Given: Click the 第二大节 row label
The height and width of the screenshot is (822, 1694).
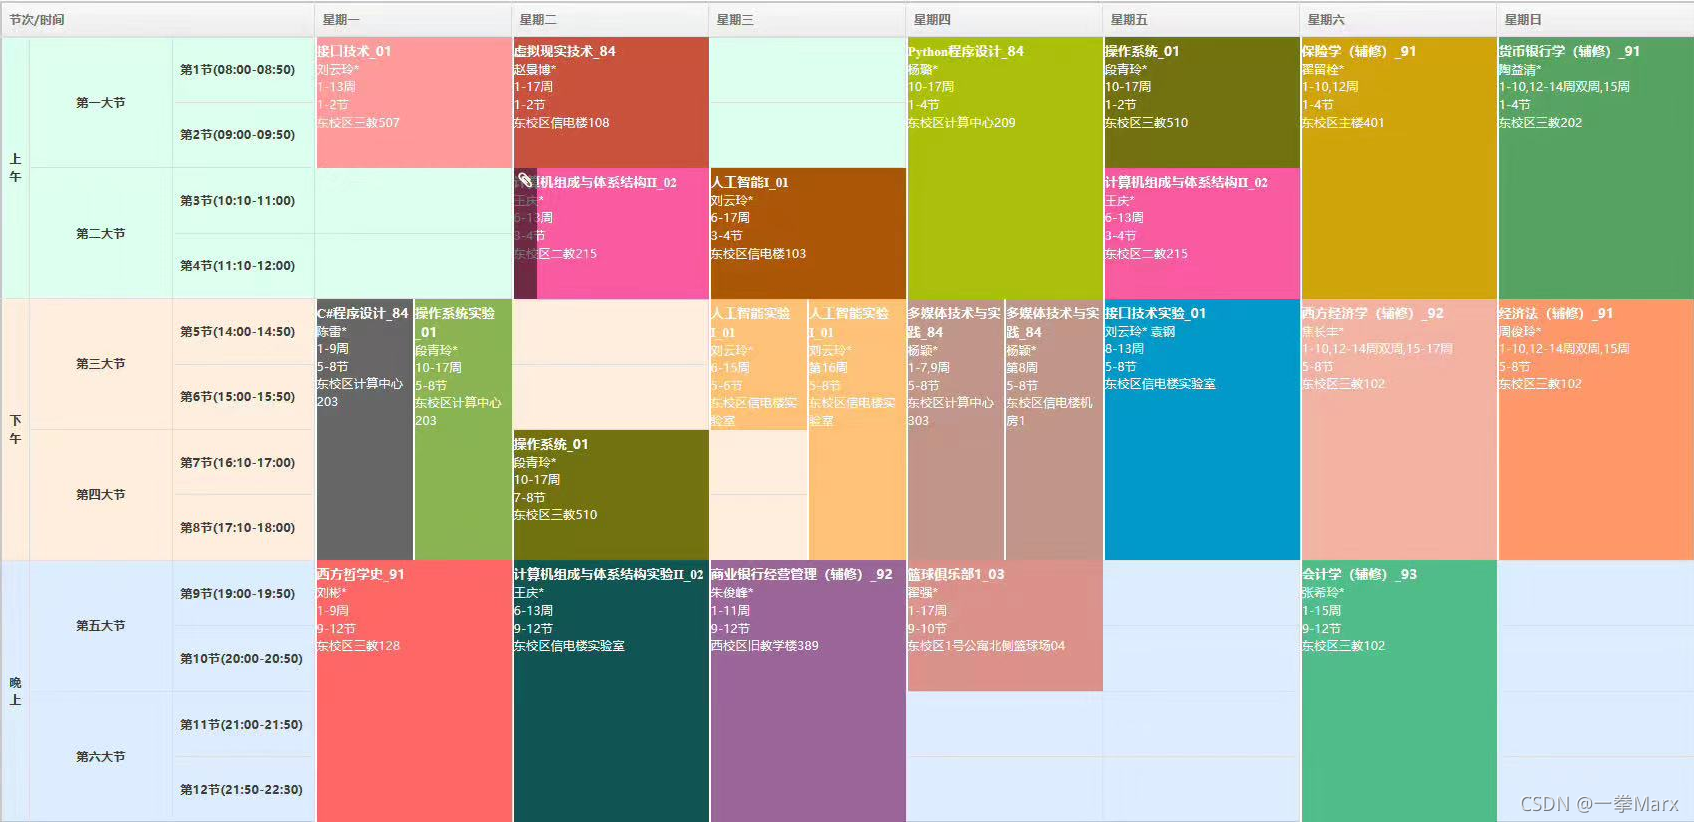Looking at the screenshot, I should coord(101,234).
